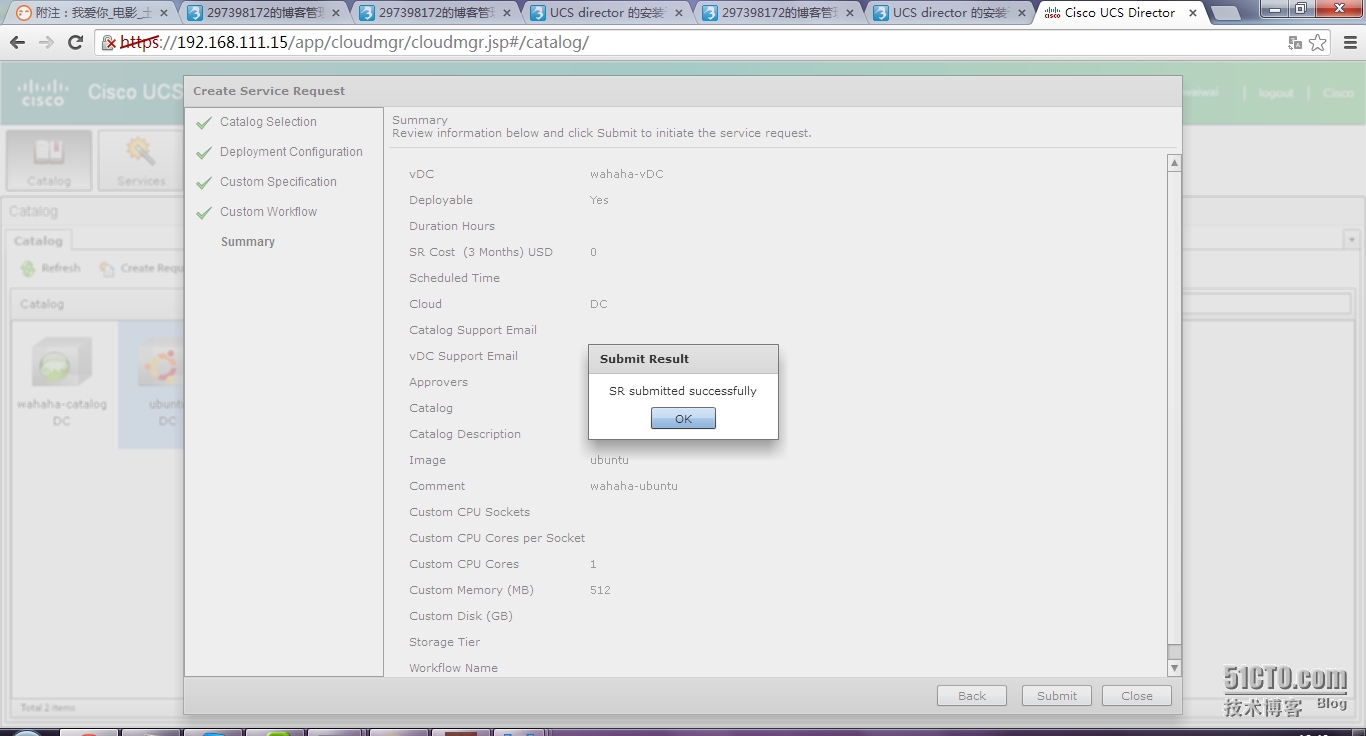Click the catalog search field behind dialog
This screenshot has width=1366, height=736.
(x=1266, y=304)
